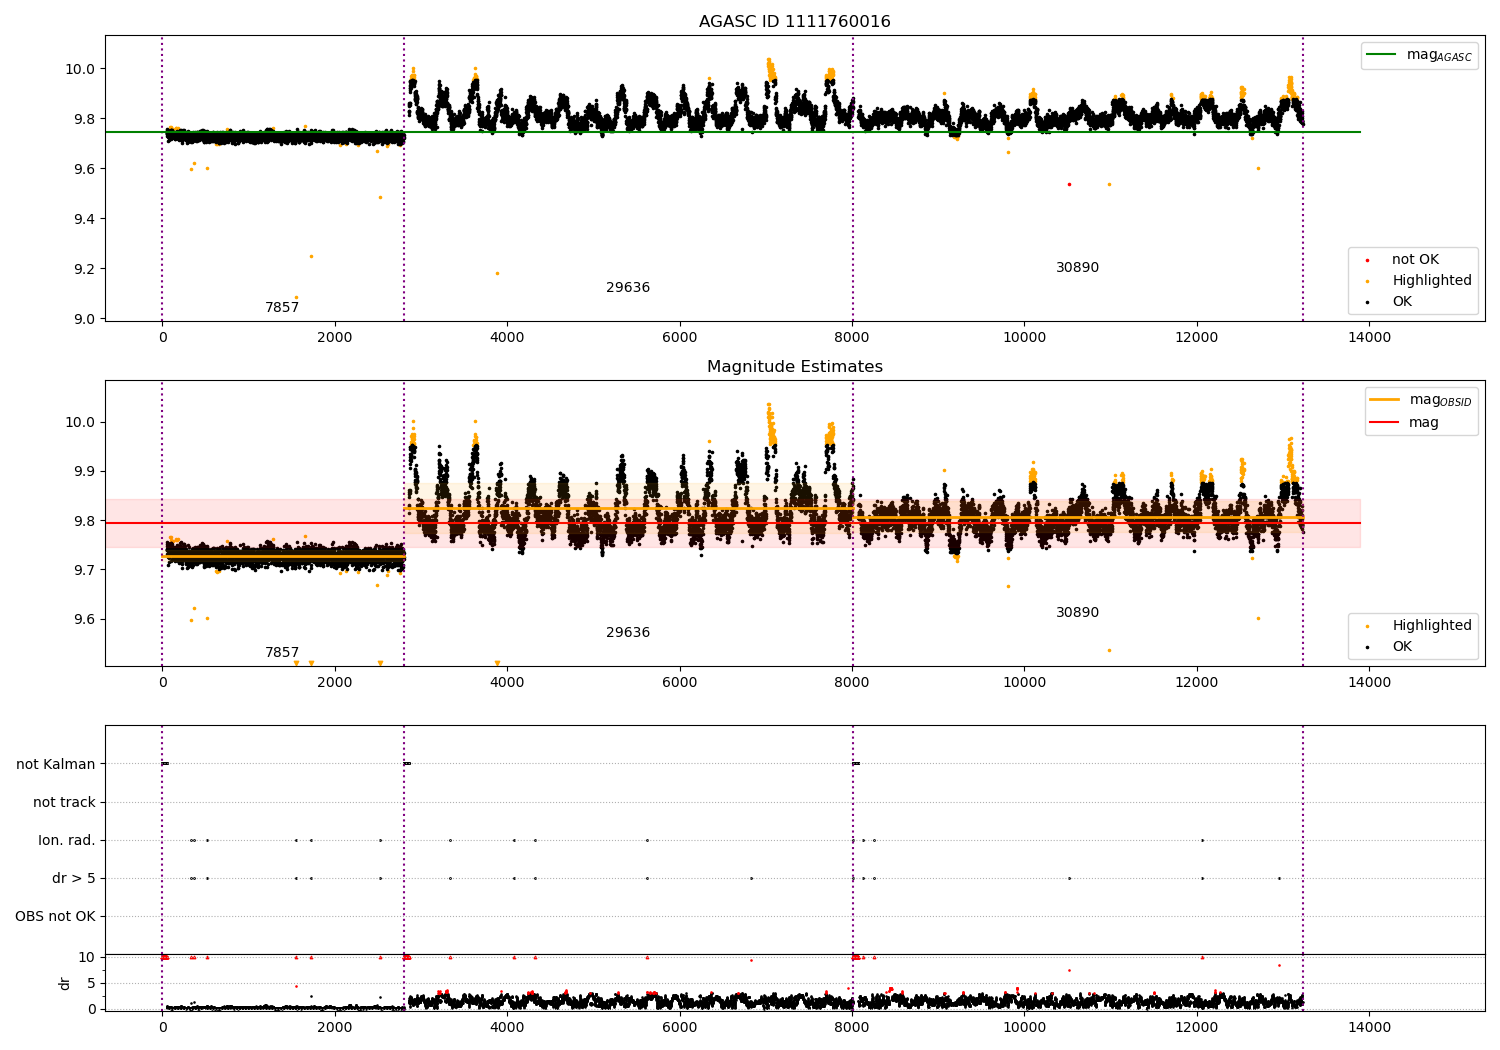Select the red 'mag' legend entry in the middle plot
The image size is (1500, 1050).
click(1405, 423)
